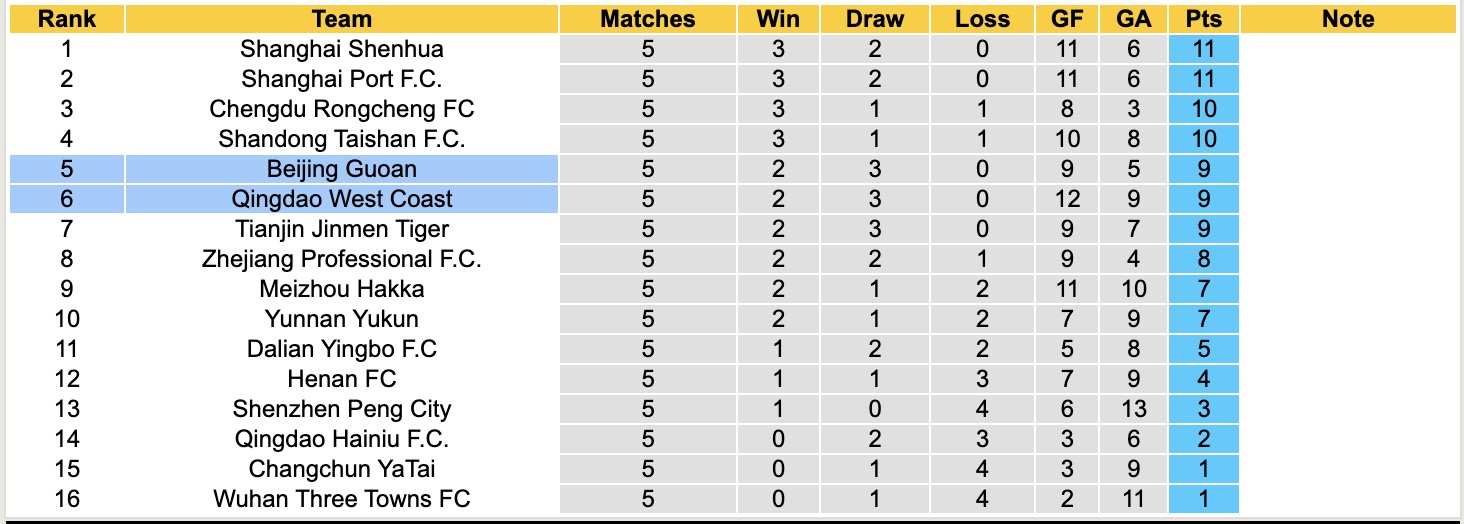Viewport: 1464px width, 524px height.
Task: Open the highlighted Qingdao West Coast team
Action: click(x=342, y=199)
